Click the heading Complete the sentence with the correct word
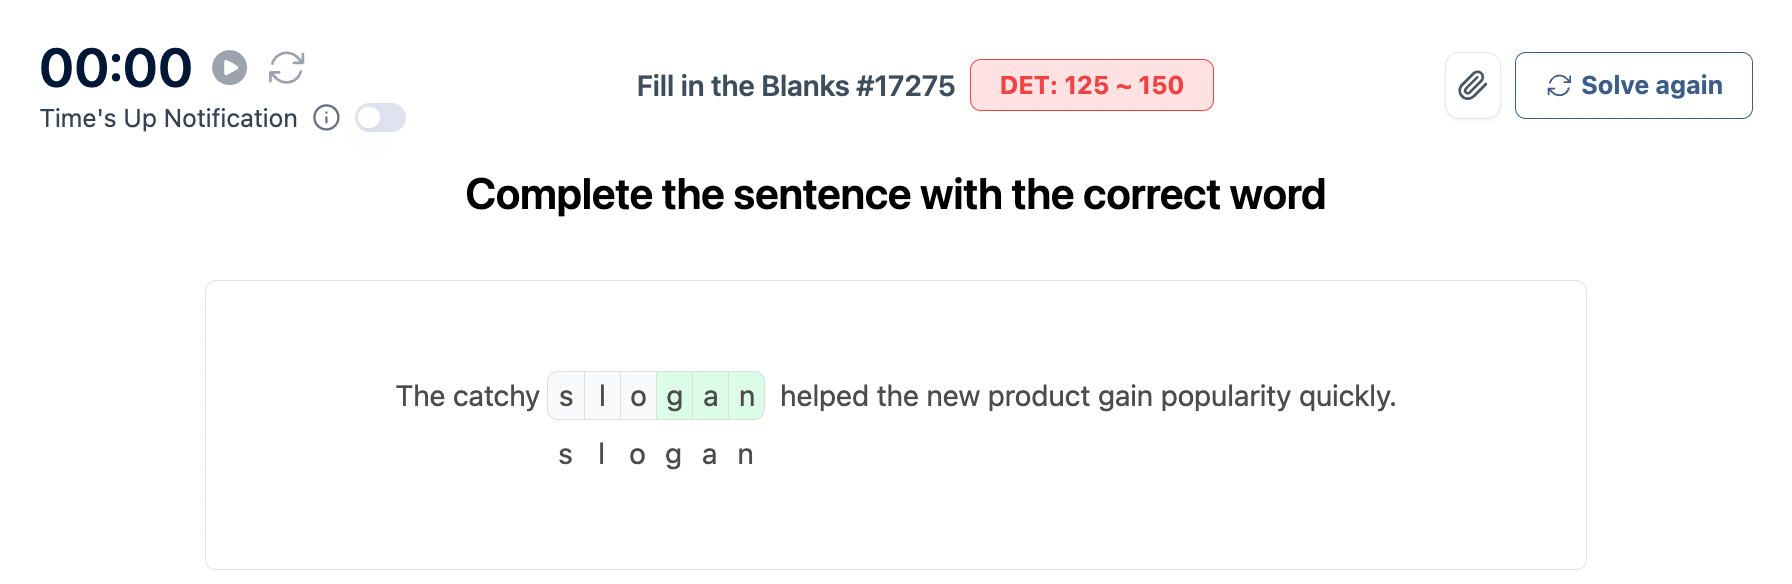The image size is (1792, 584). tap(895, 195)
